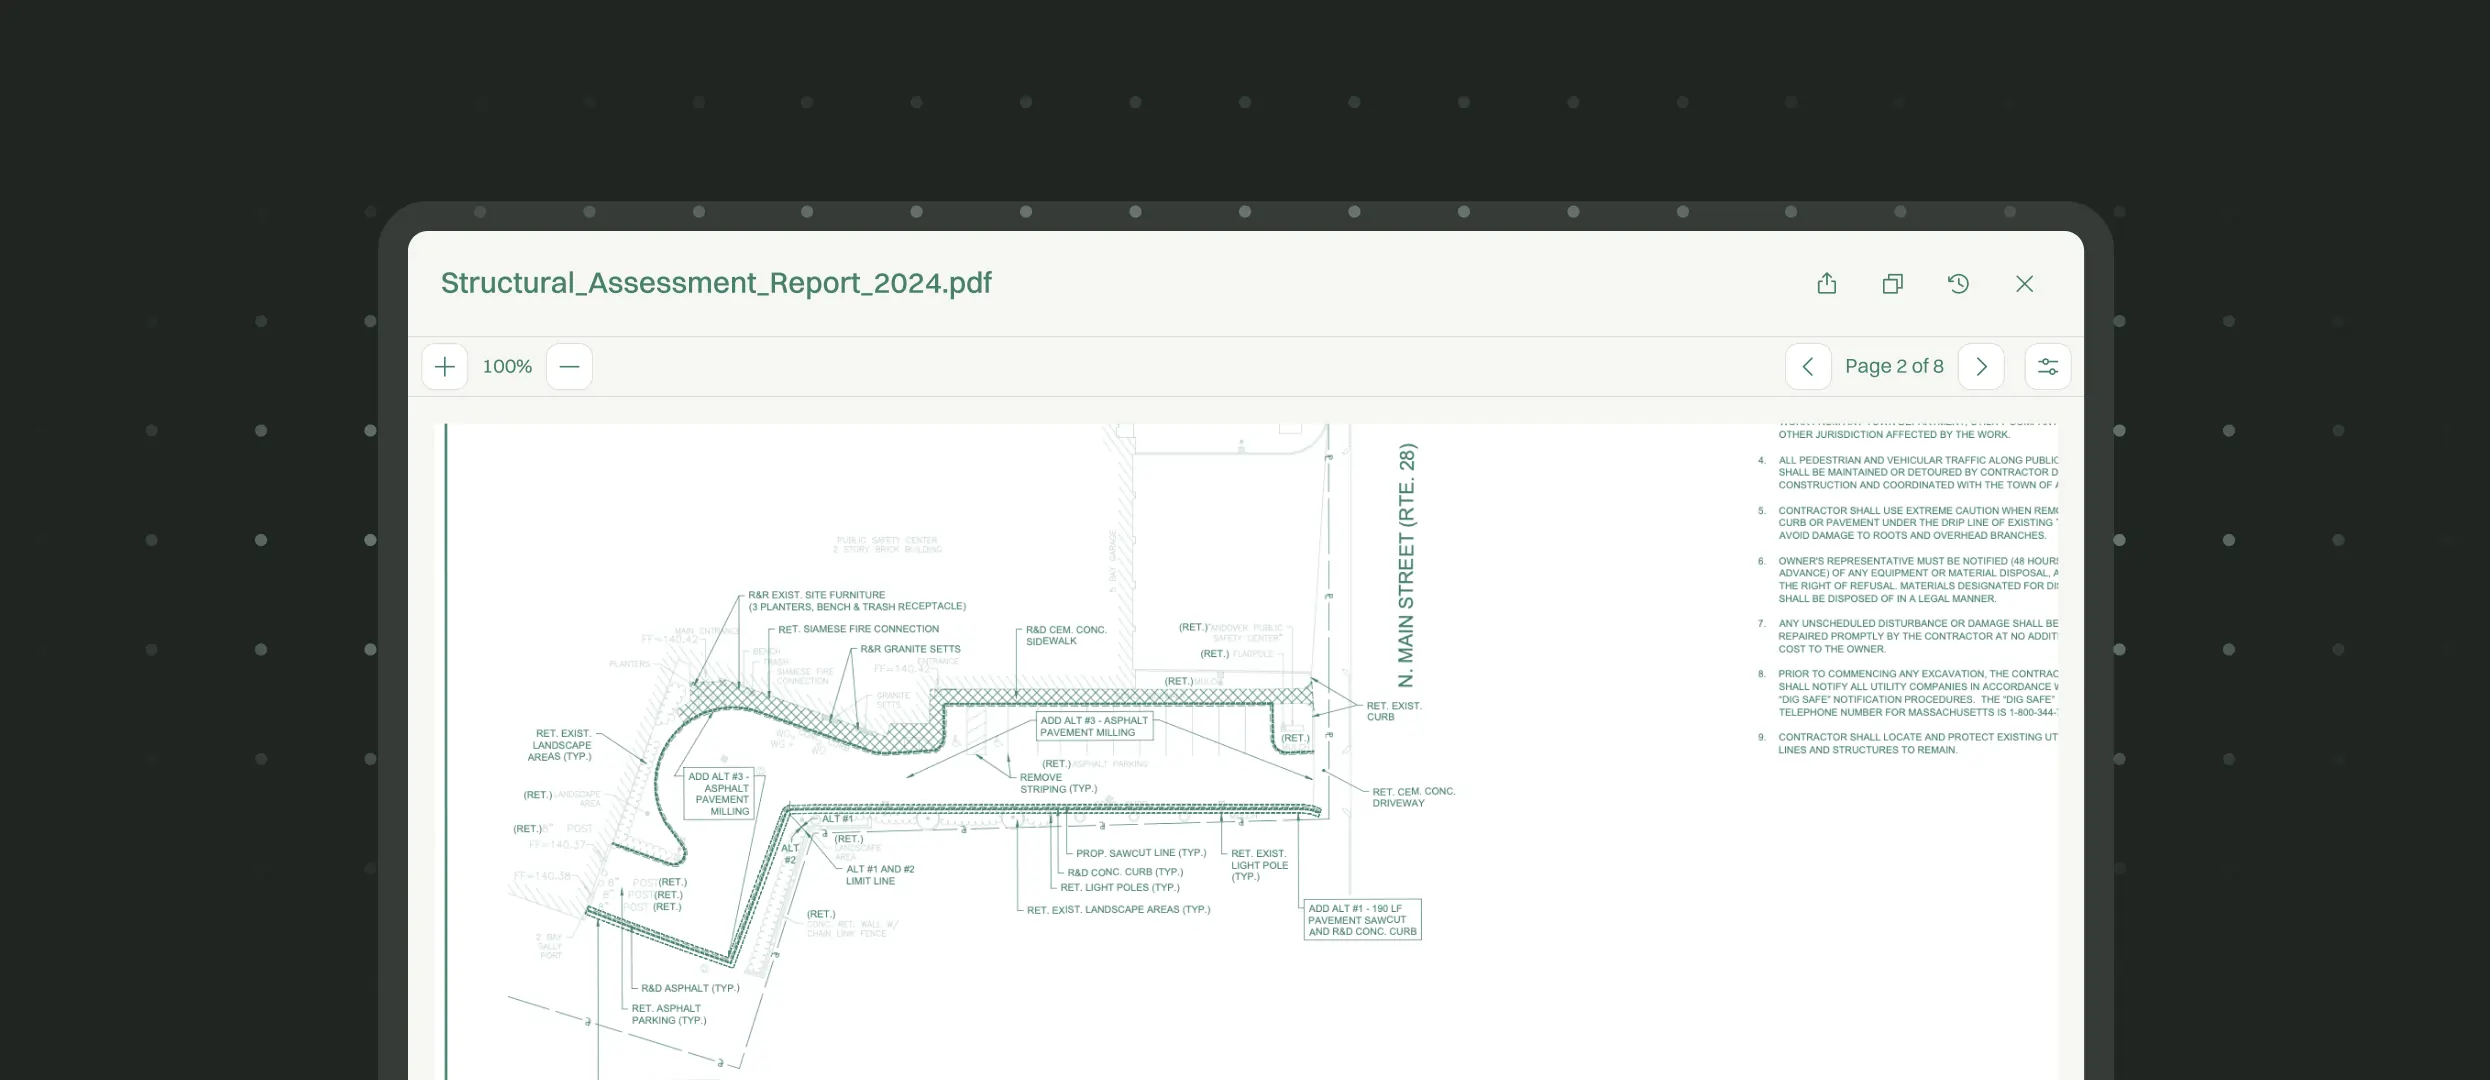Image resolution: width=2490 pixels, height=1080 pixels.
Task: Click the Structural_Assessment_Report_2024.pdf title
Action: (x=716, y=283)
